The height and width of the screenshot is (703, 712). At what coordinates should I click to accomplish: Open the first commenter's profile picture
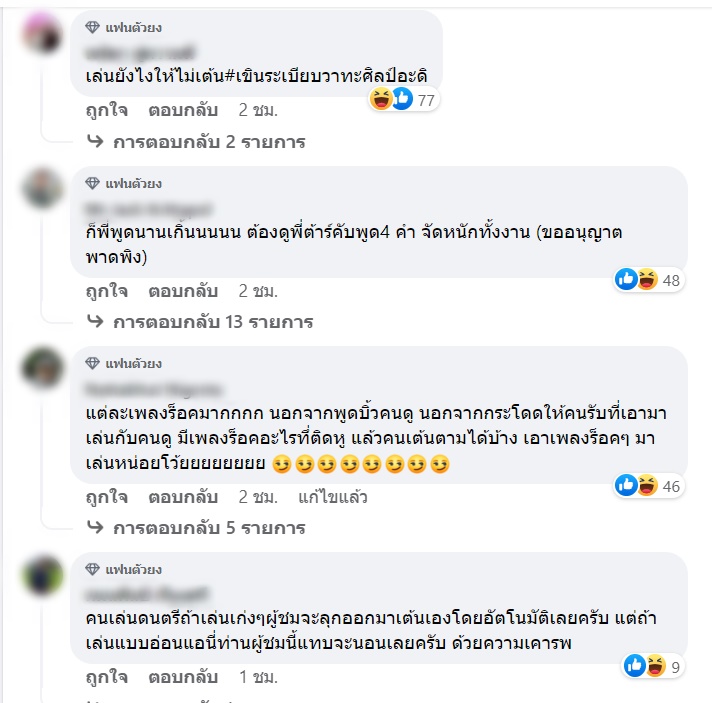click(x=43, y=34)
